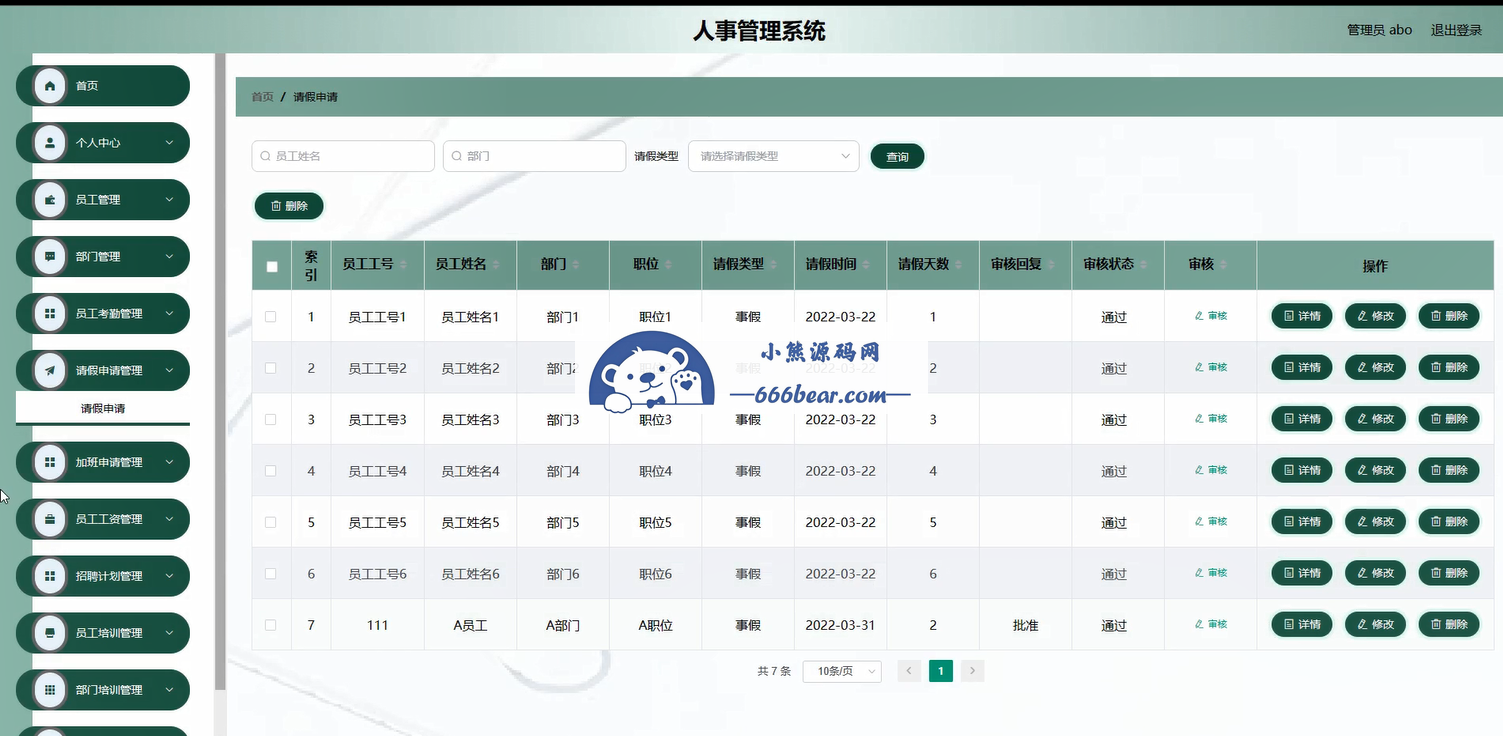Sort by 员工工号 column arrows
This screenshot has width=1503, height=736.
coord(403,265)
